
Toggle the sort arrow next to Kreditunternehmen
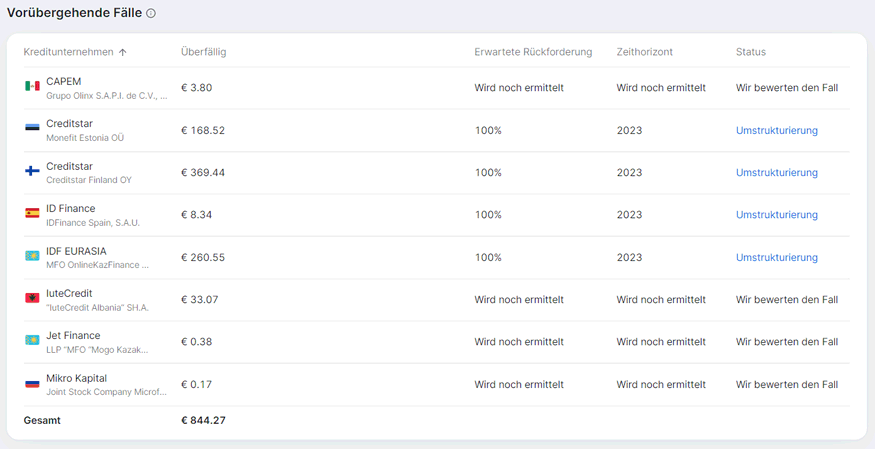coord(123,52)
